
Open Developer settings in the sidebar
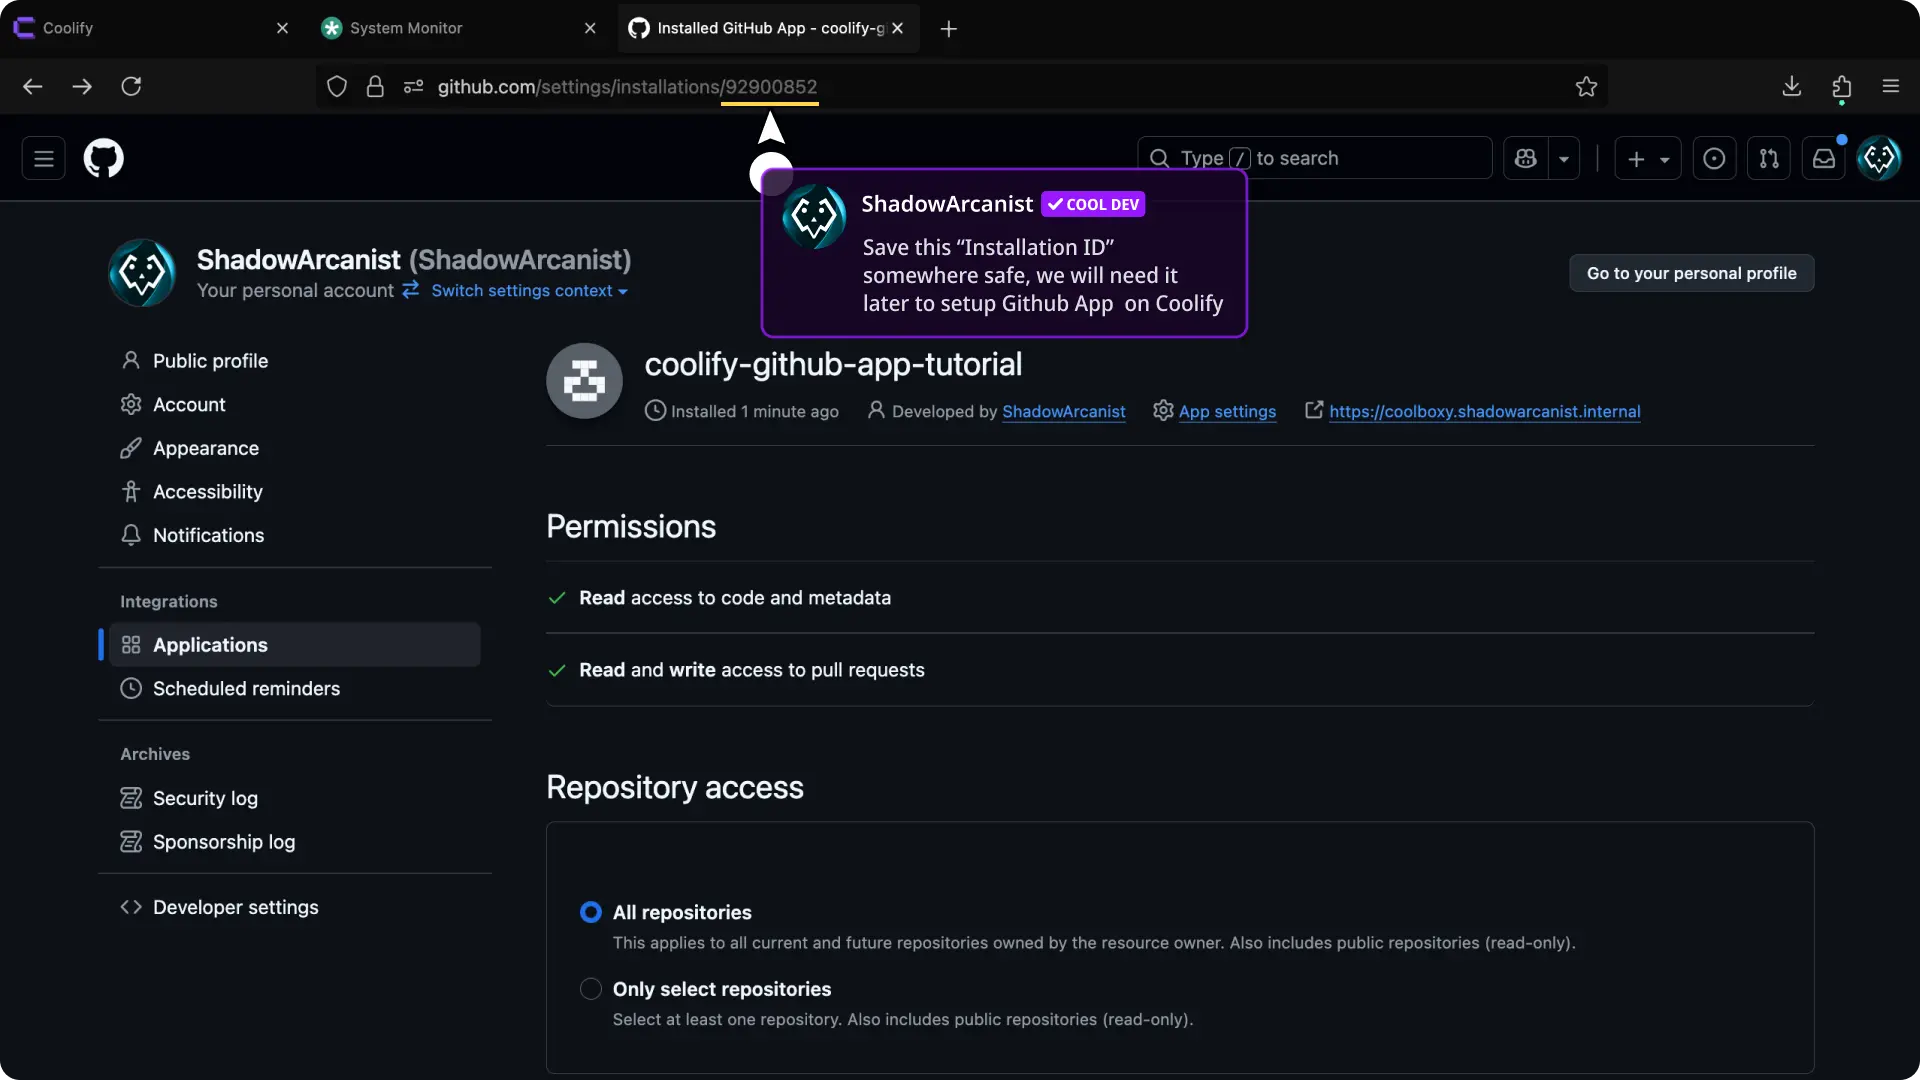pyautogui.click(x=235, y=907)
